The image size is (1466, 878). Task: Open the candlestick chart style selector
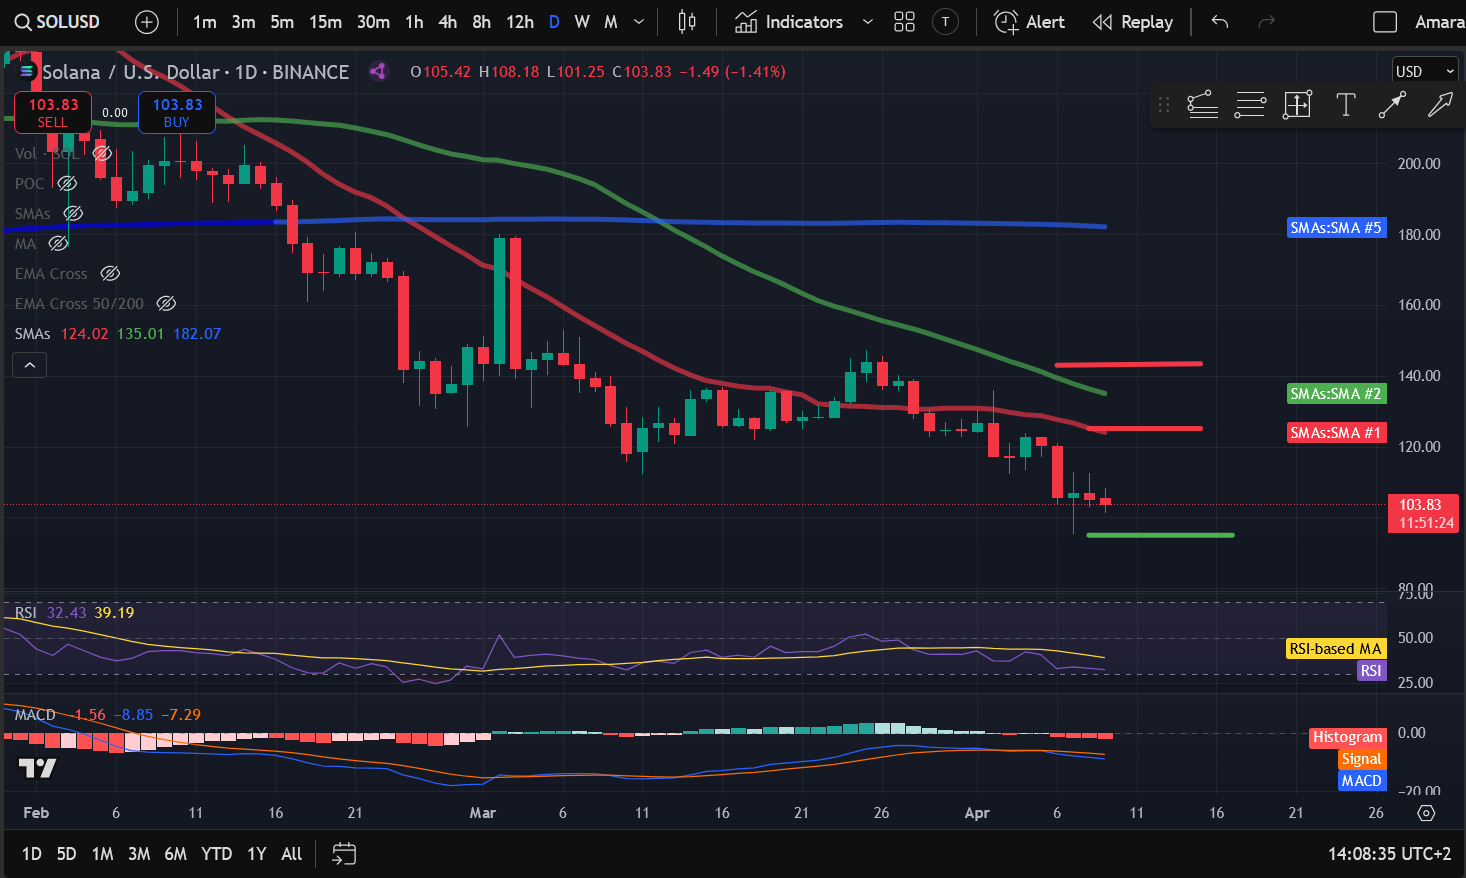tap(687, 22)
